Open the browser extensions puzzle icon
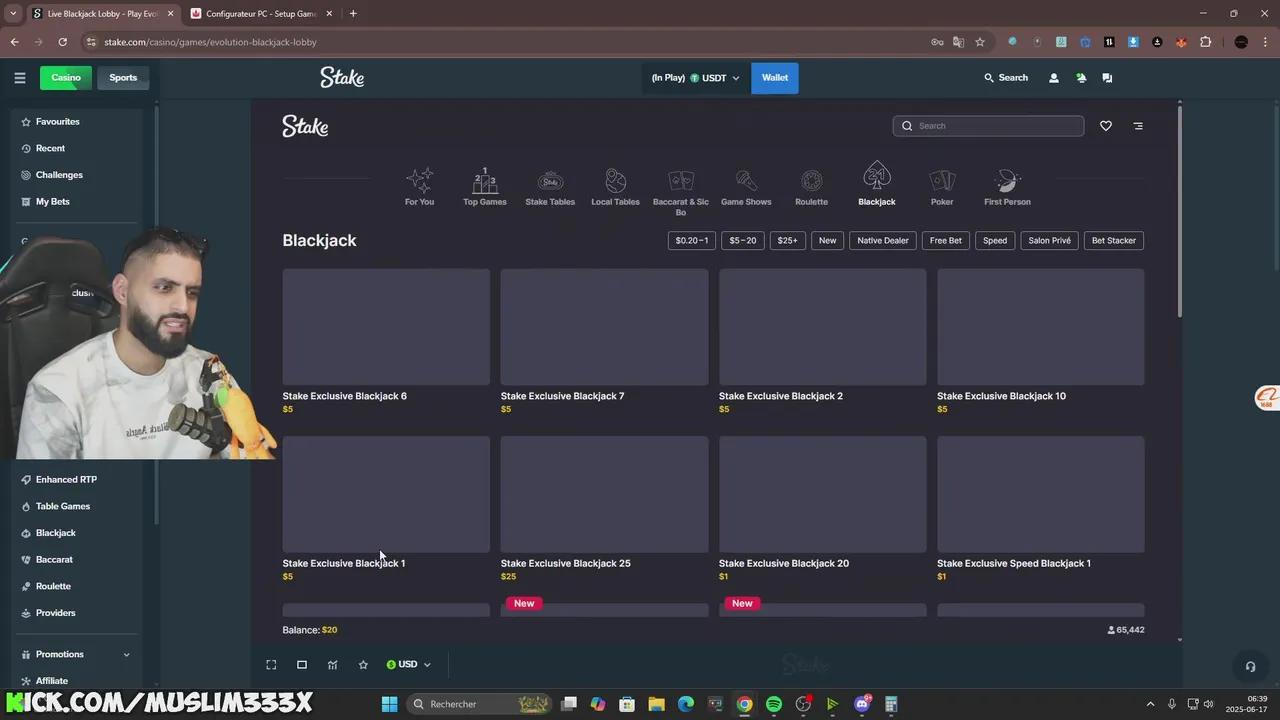 pos(1205,42)
